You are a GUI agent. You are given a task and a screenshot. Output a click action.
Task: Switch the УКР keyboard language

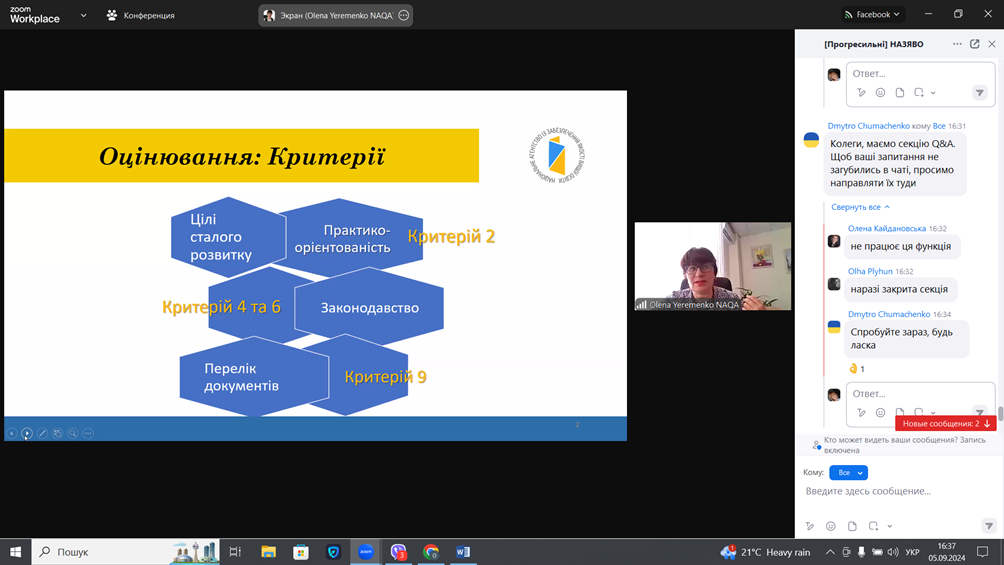coord(912,552)
